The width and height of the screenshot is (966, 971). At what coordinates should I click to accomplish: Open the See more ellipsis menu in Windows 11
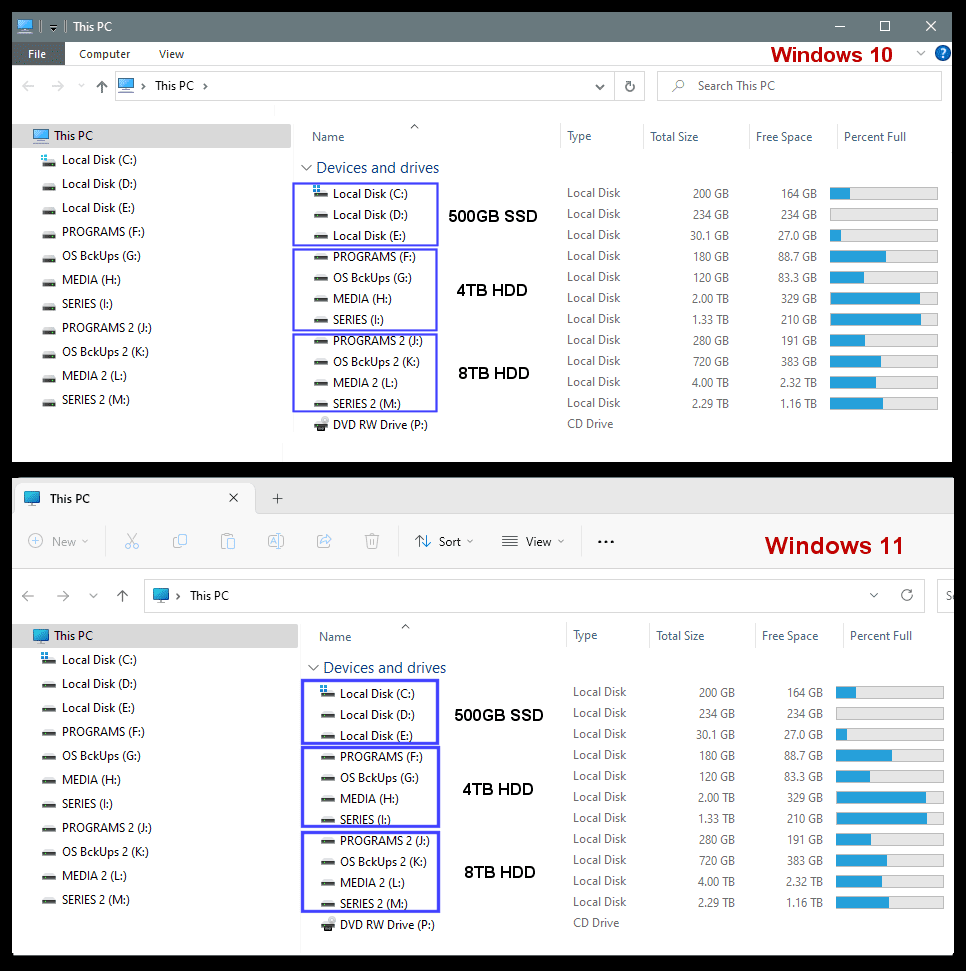tap(606, 542)
